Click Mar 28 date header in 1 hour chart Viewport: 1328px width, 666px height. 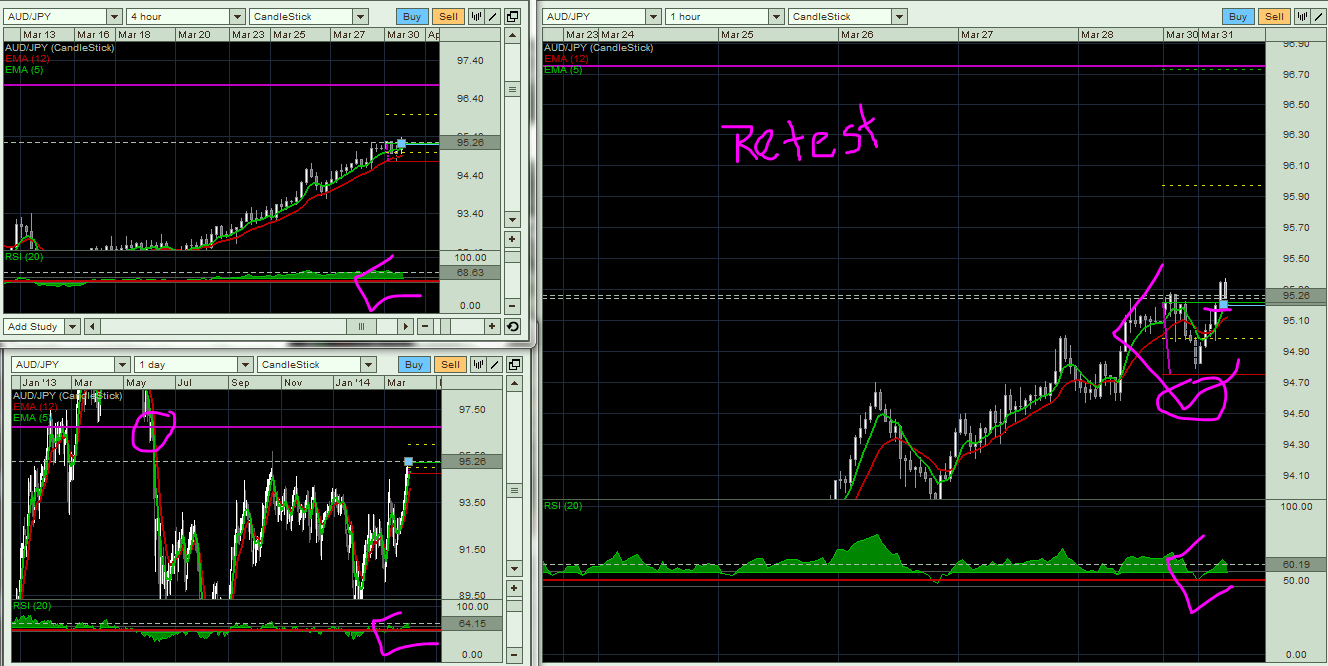pos(1097,34)
